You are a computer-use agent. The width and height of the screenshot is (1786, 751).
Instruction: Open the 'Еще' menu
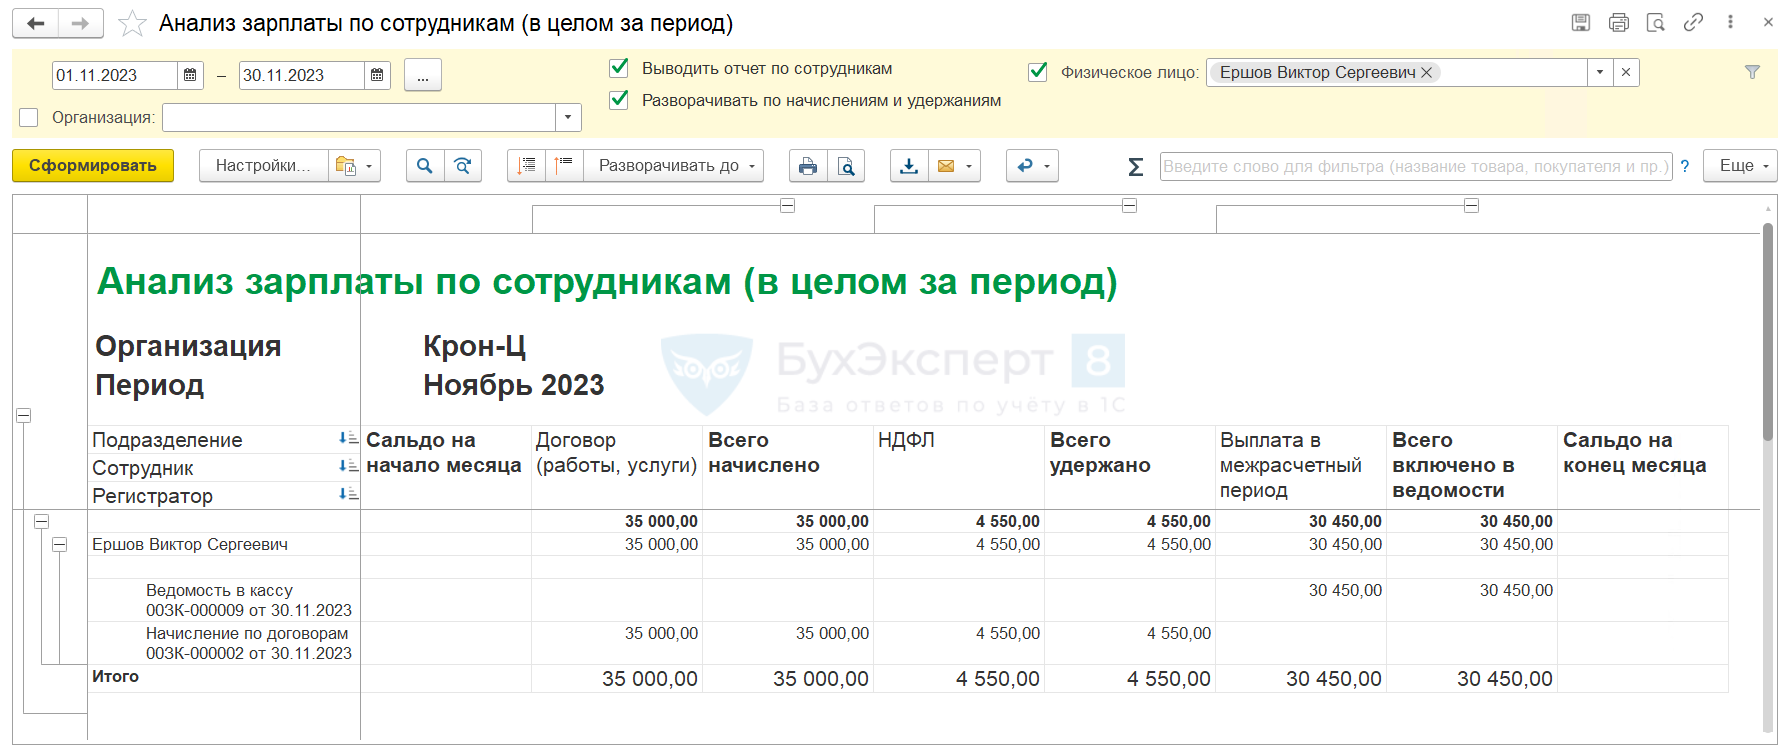click(x=1744, y=166)
